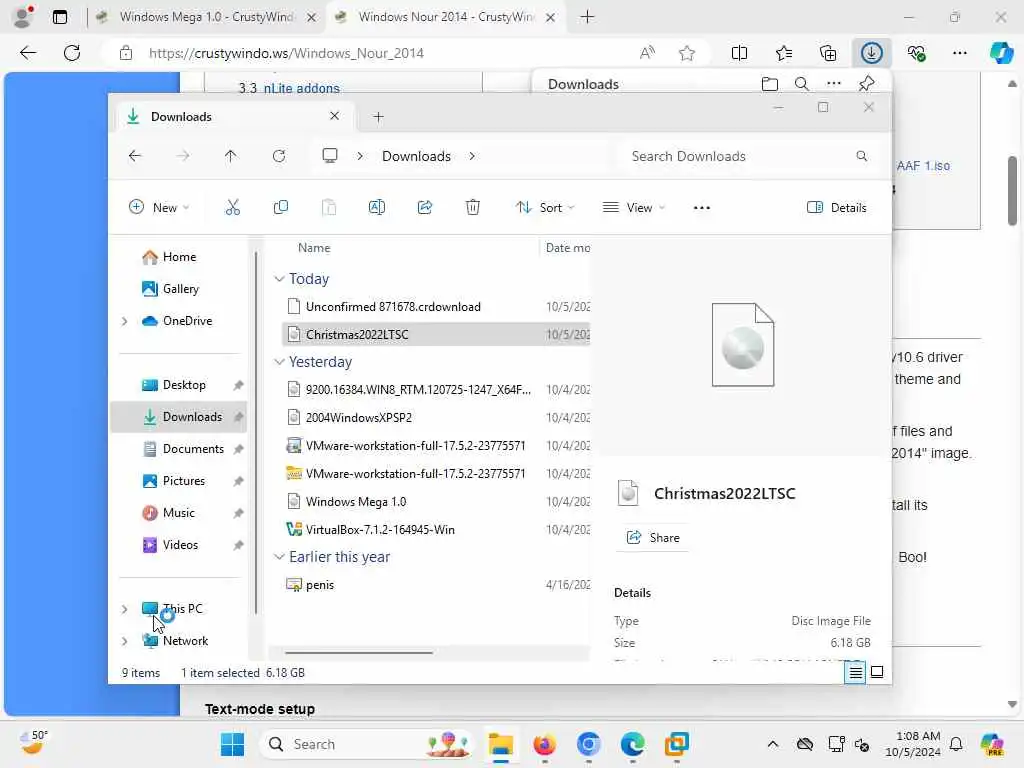Screen dimensions: 1024x768
Task: Click the Edge address bar URL
Action: [x=286, y=53]
